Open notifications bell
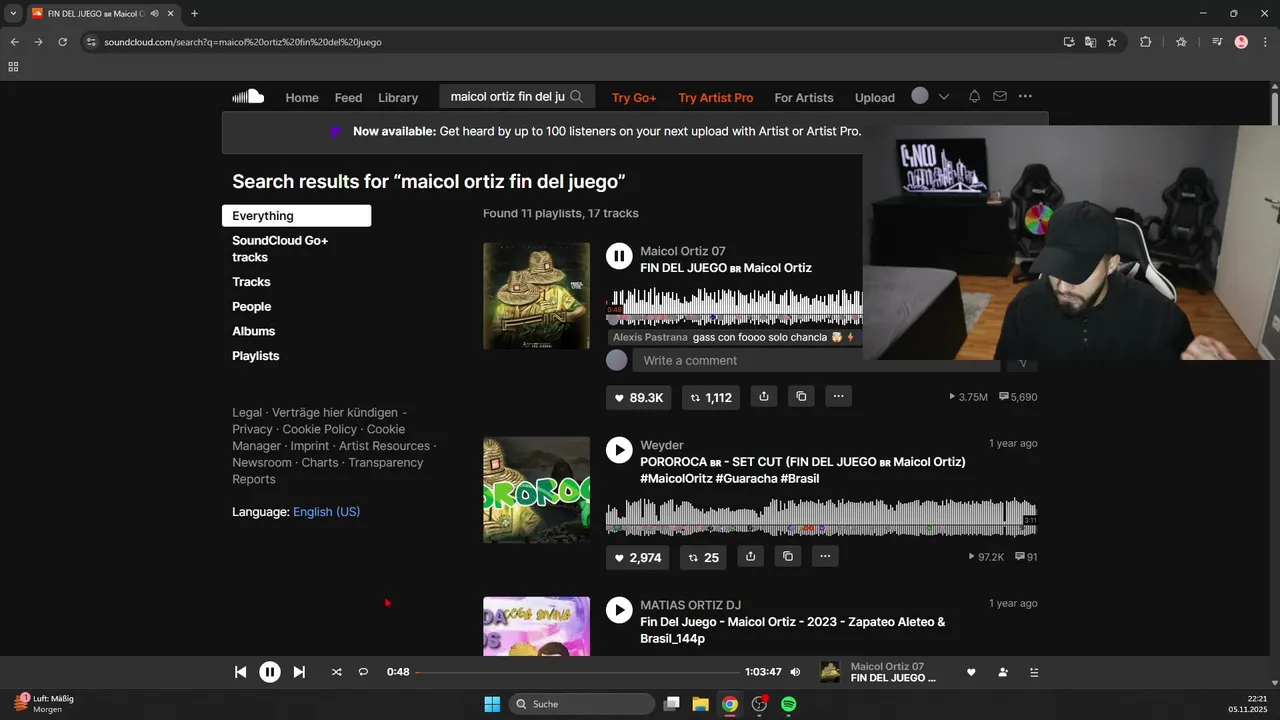The height and width of the screenshot is (720, 1280). click(x=974, y=97)
